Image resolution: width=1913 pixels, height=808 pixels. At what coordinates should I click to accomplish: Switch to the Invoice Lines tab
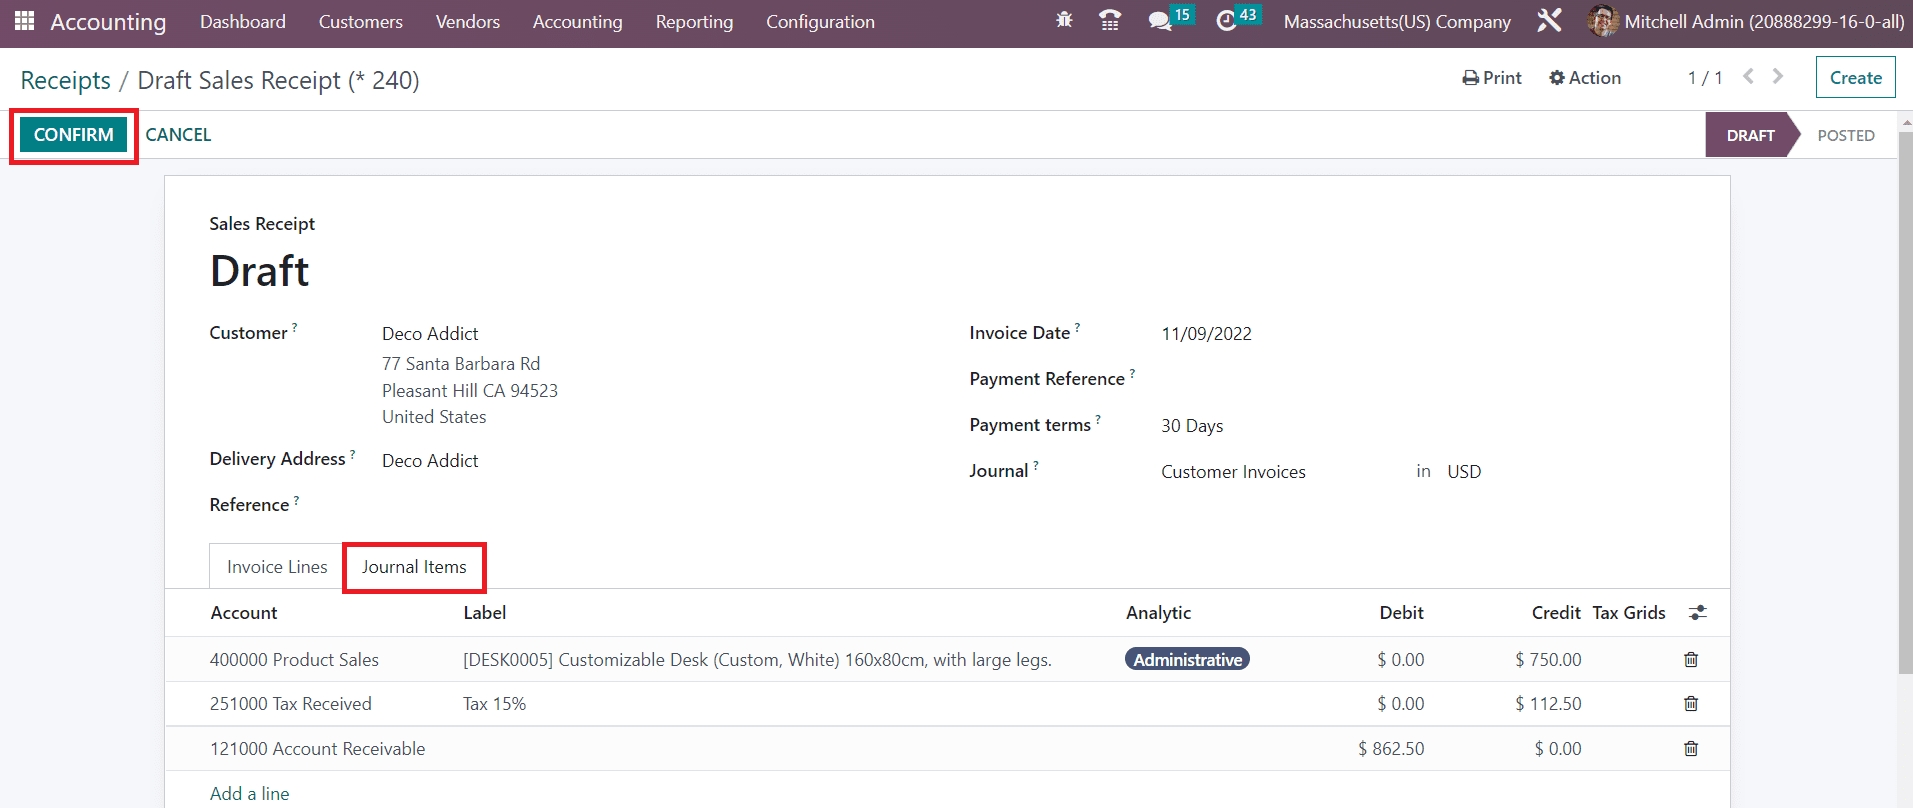pyautogui.click(x=277, y=567)
